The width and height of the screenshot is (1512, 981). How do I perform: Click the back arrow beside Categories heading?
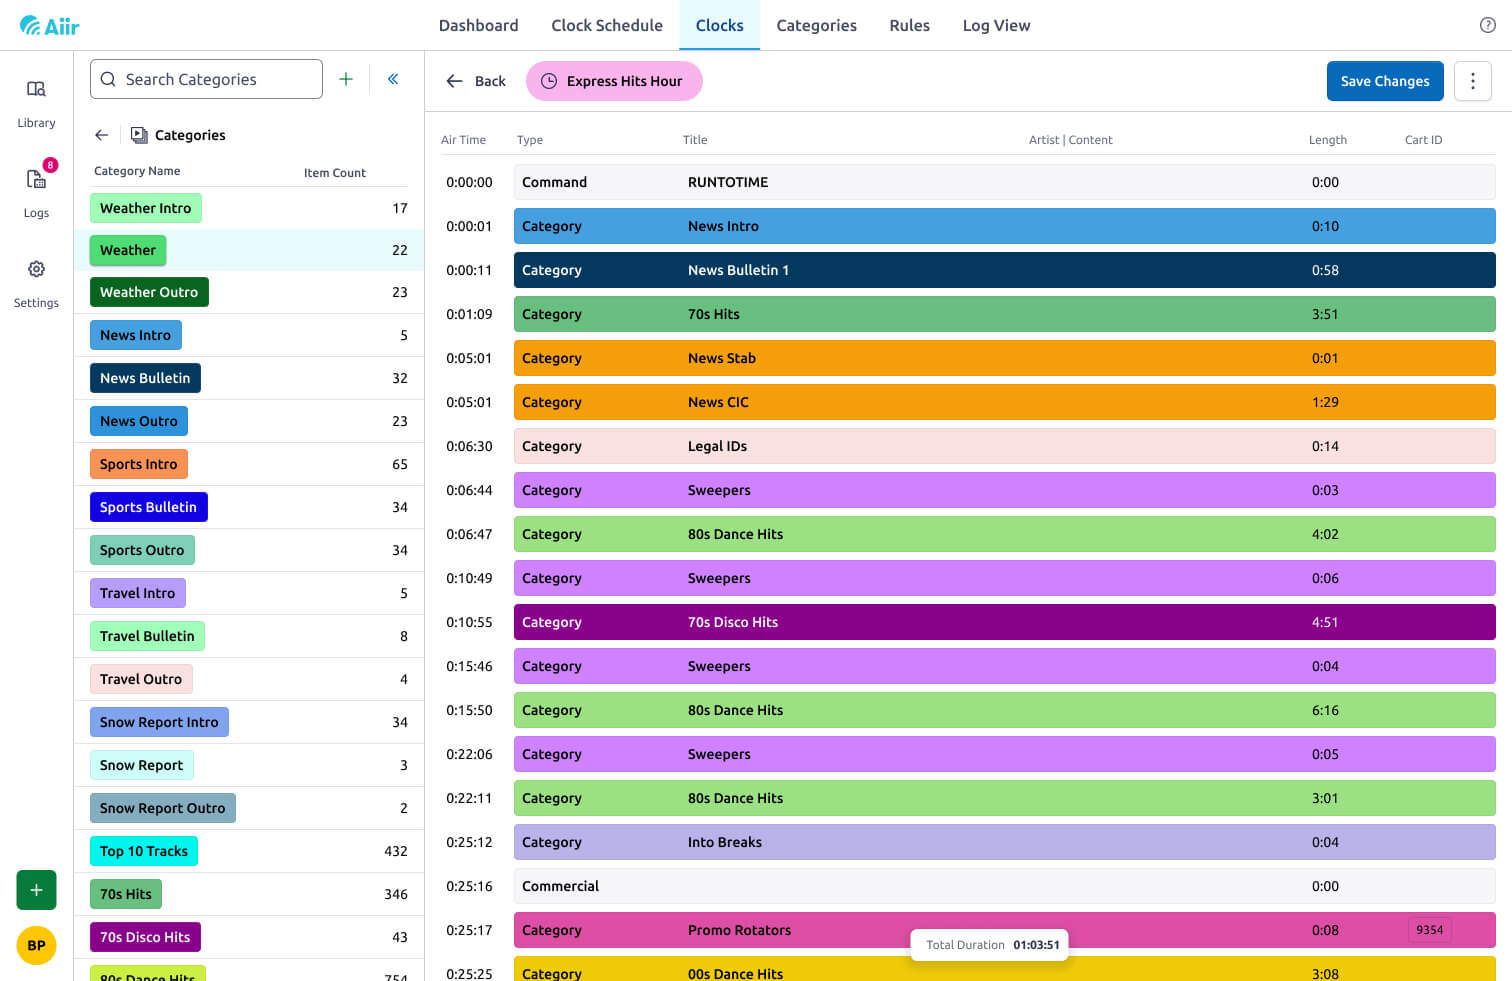101,135
